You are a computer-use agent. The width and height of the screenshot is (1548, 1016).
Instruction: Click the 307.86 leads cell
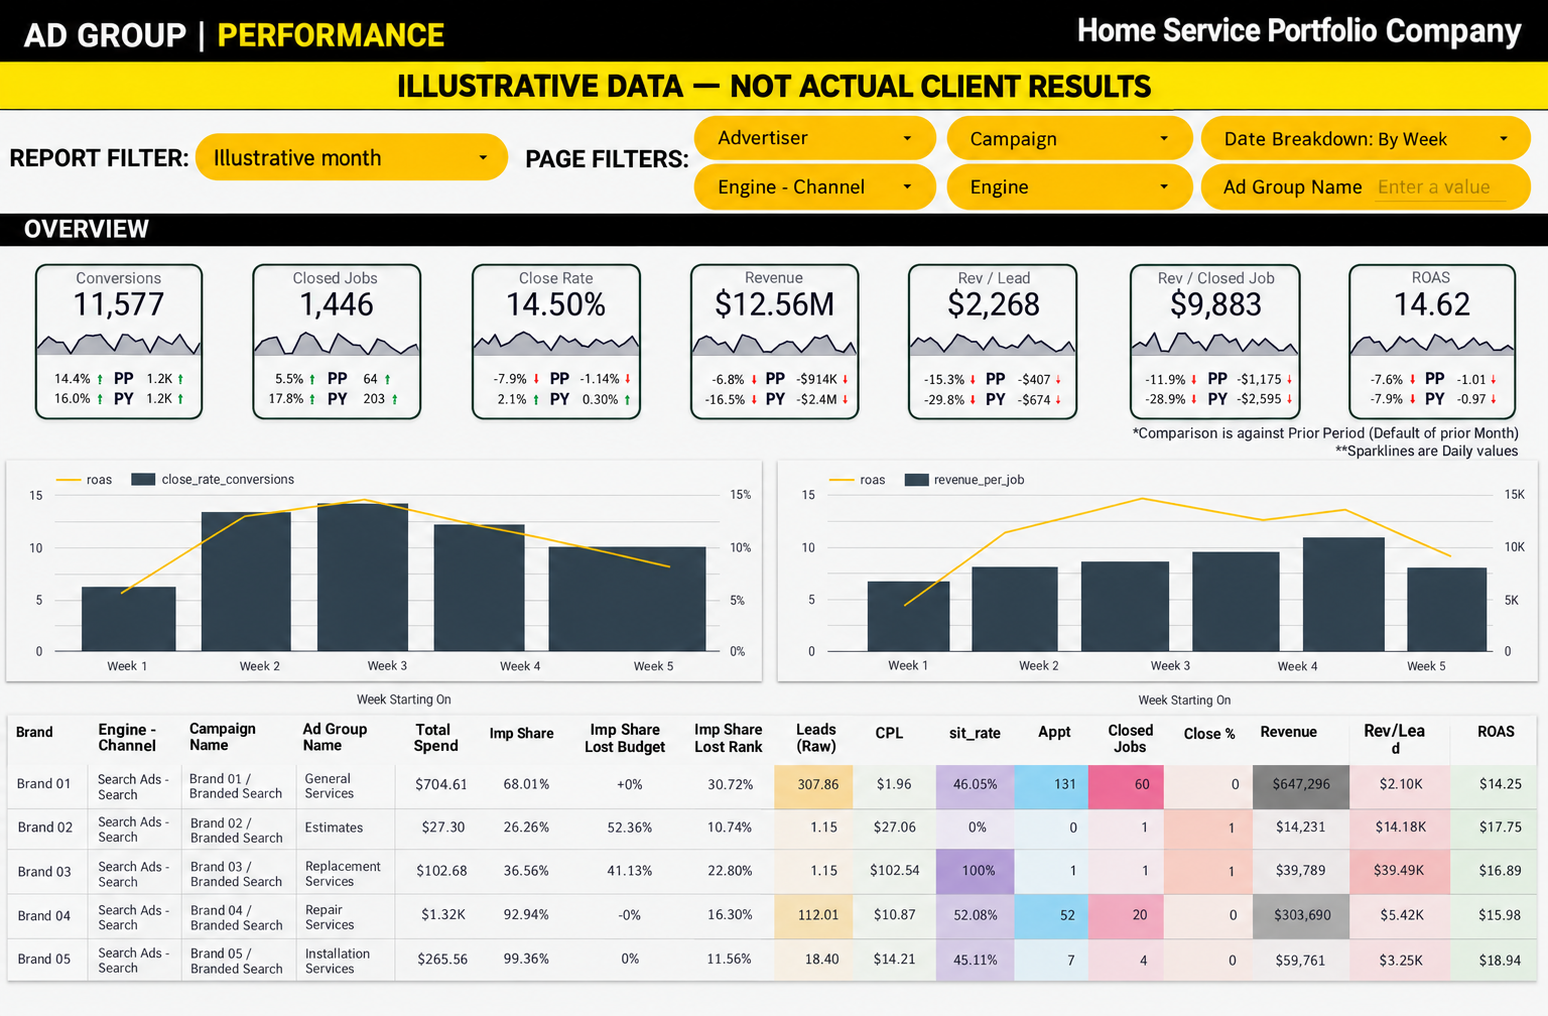click(x=814, y=785)
